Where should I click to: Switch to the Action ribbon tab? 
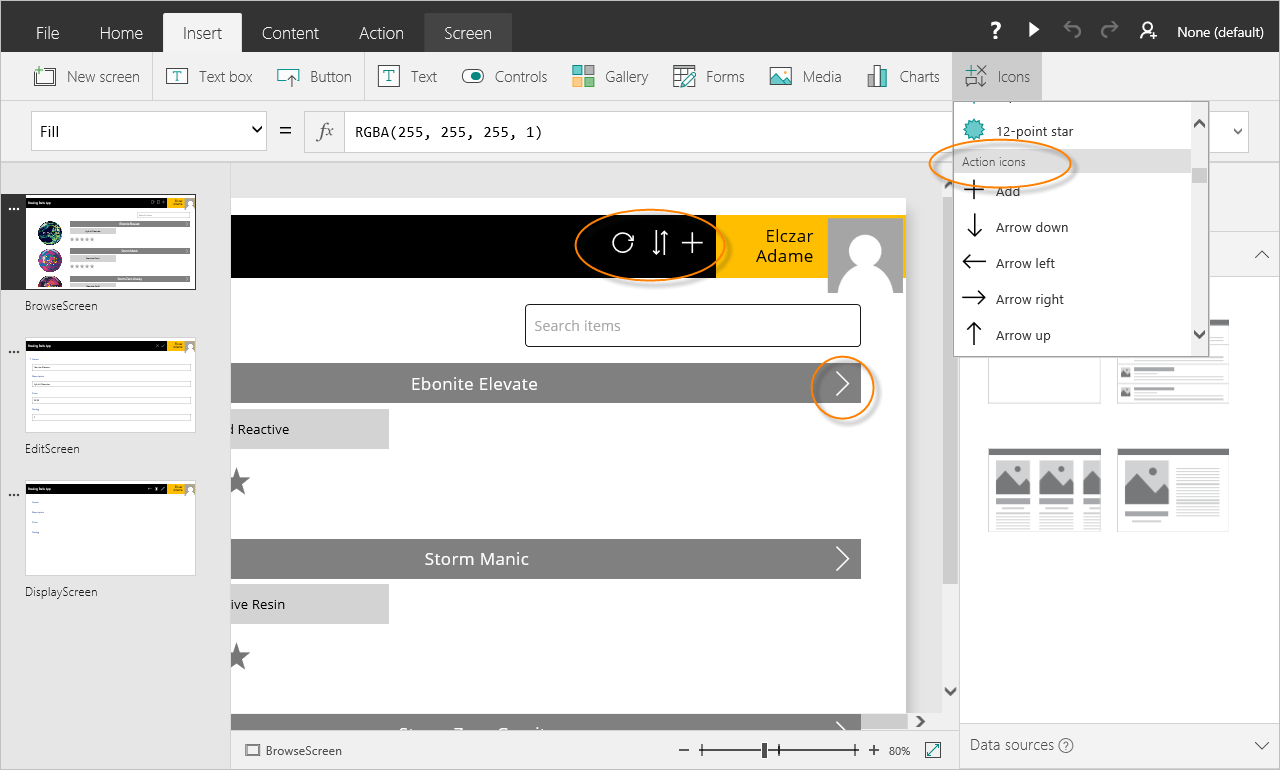point(381,32)
